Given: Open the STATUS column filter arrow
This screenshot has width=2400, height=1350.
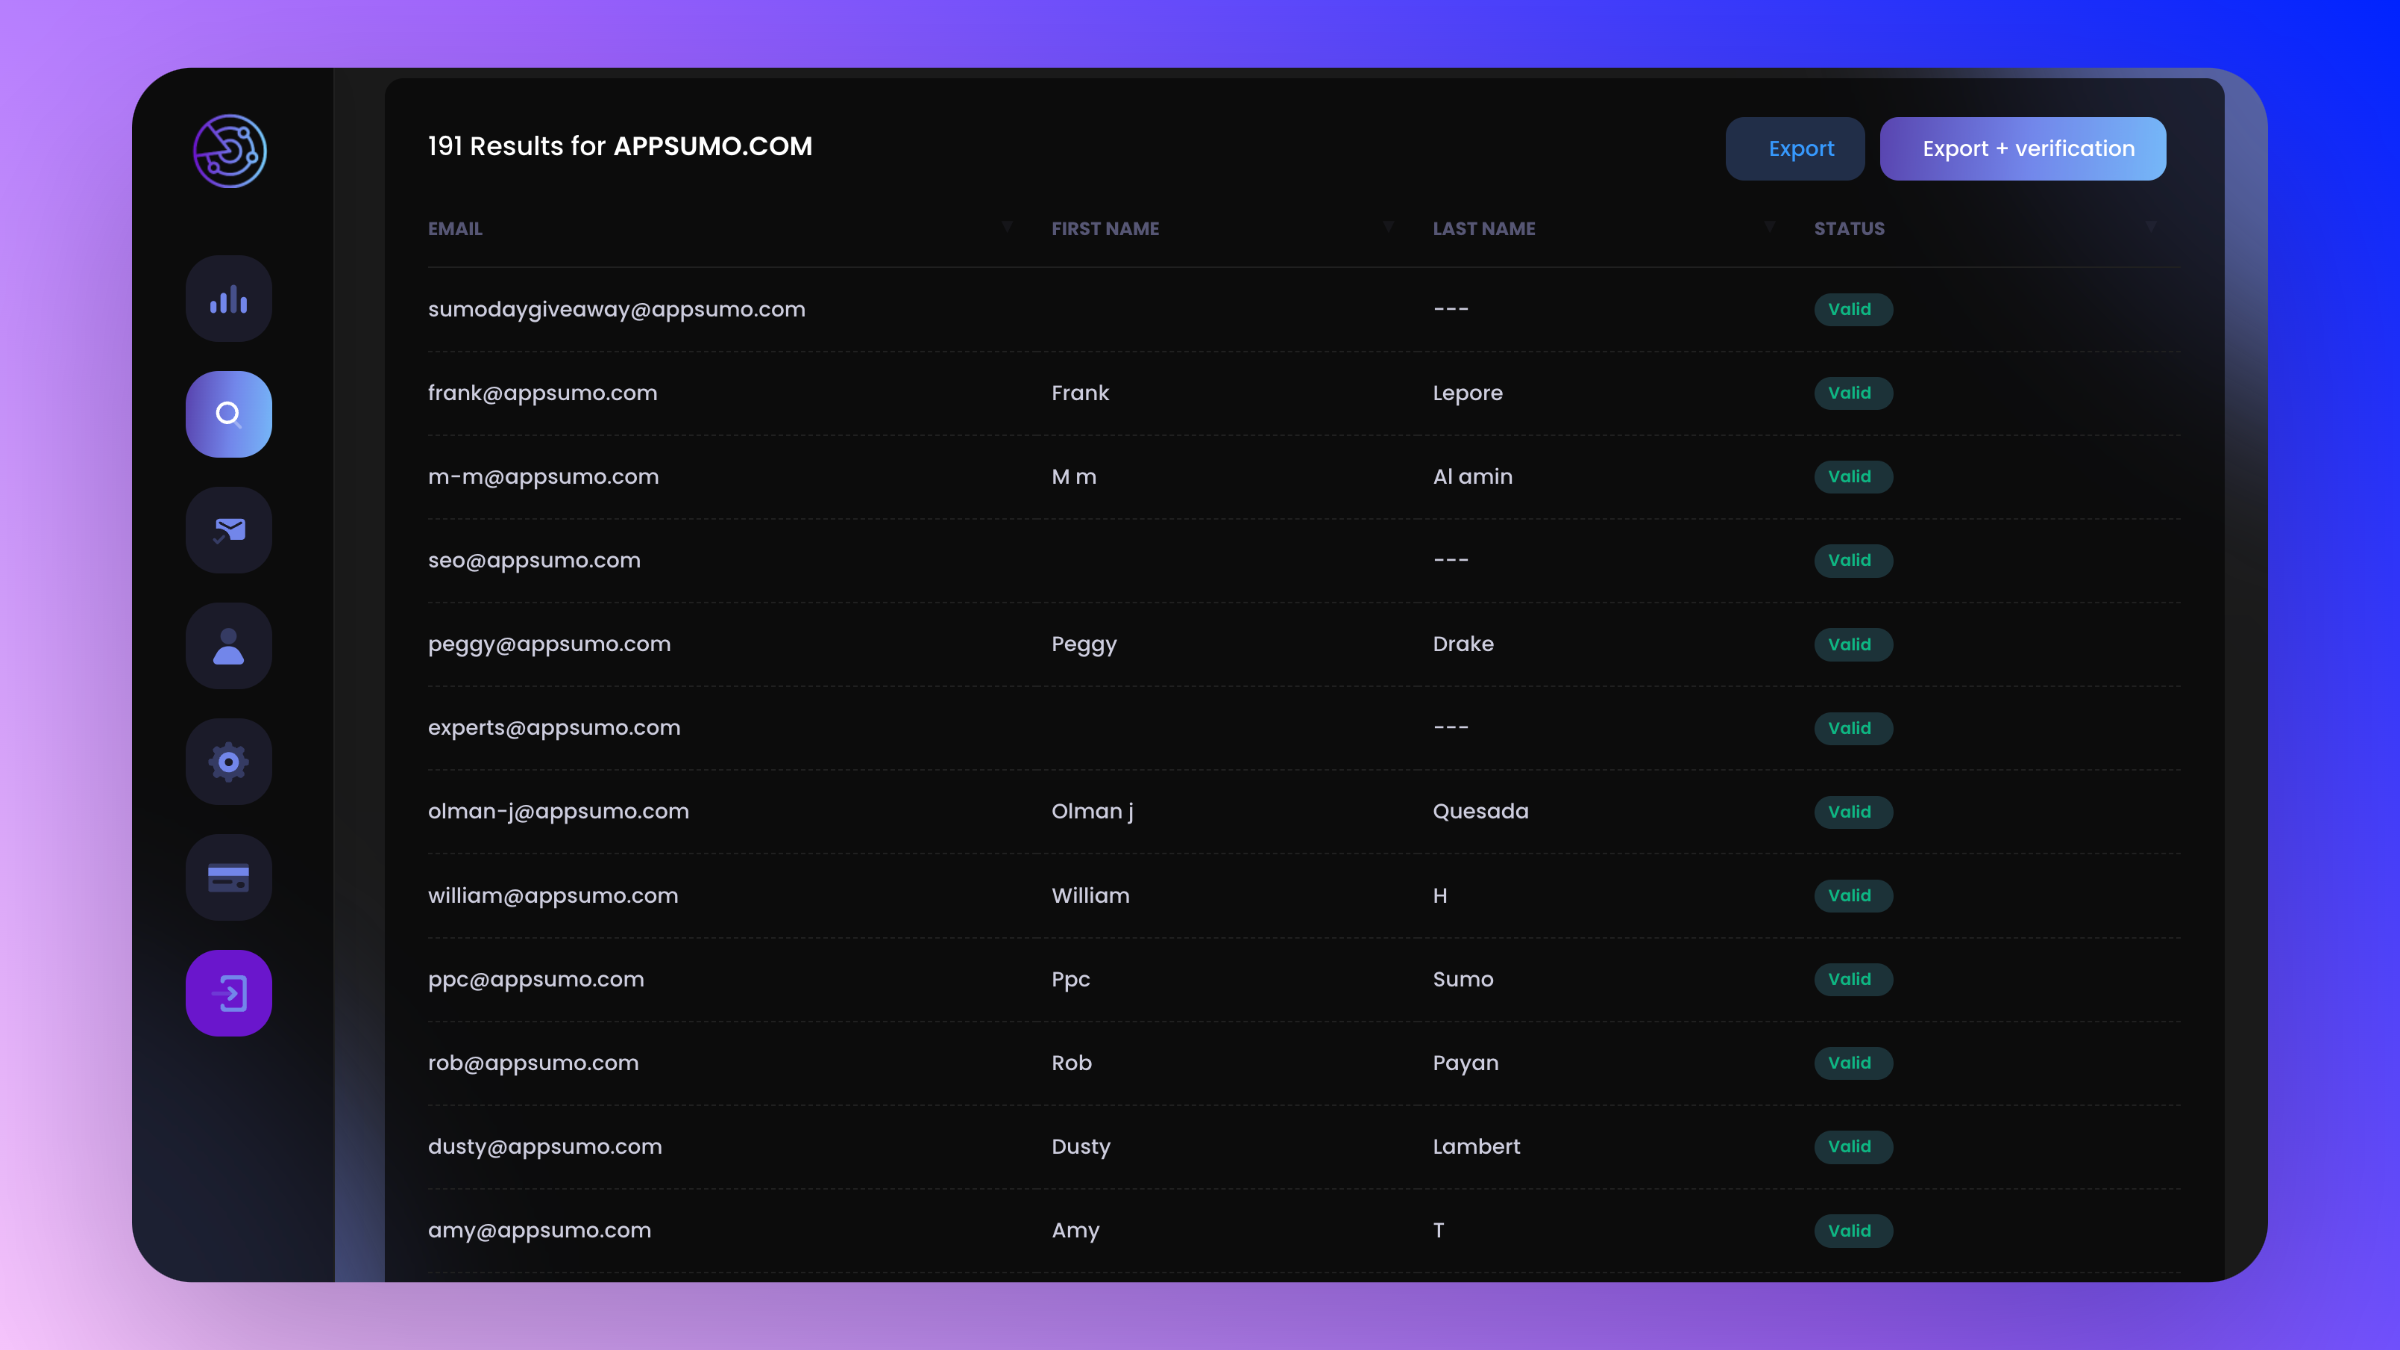Looking at the screenshot, I should tap(2150, 227).
